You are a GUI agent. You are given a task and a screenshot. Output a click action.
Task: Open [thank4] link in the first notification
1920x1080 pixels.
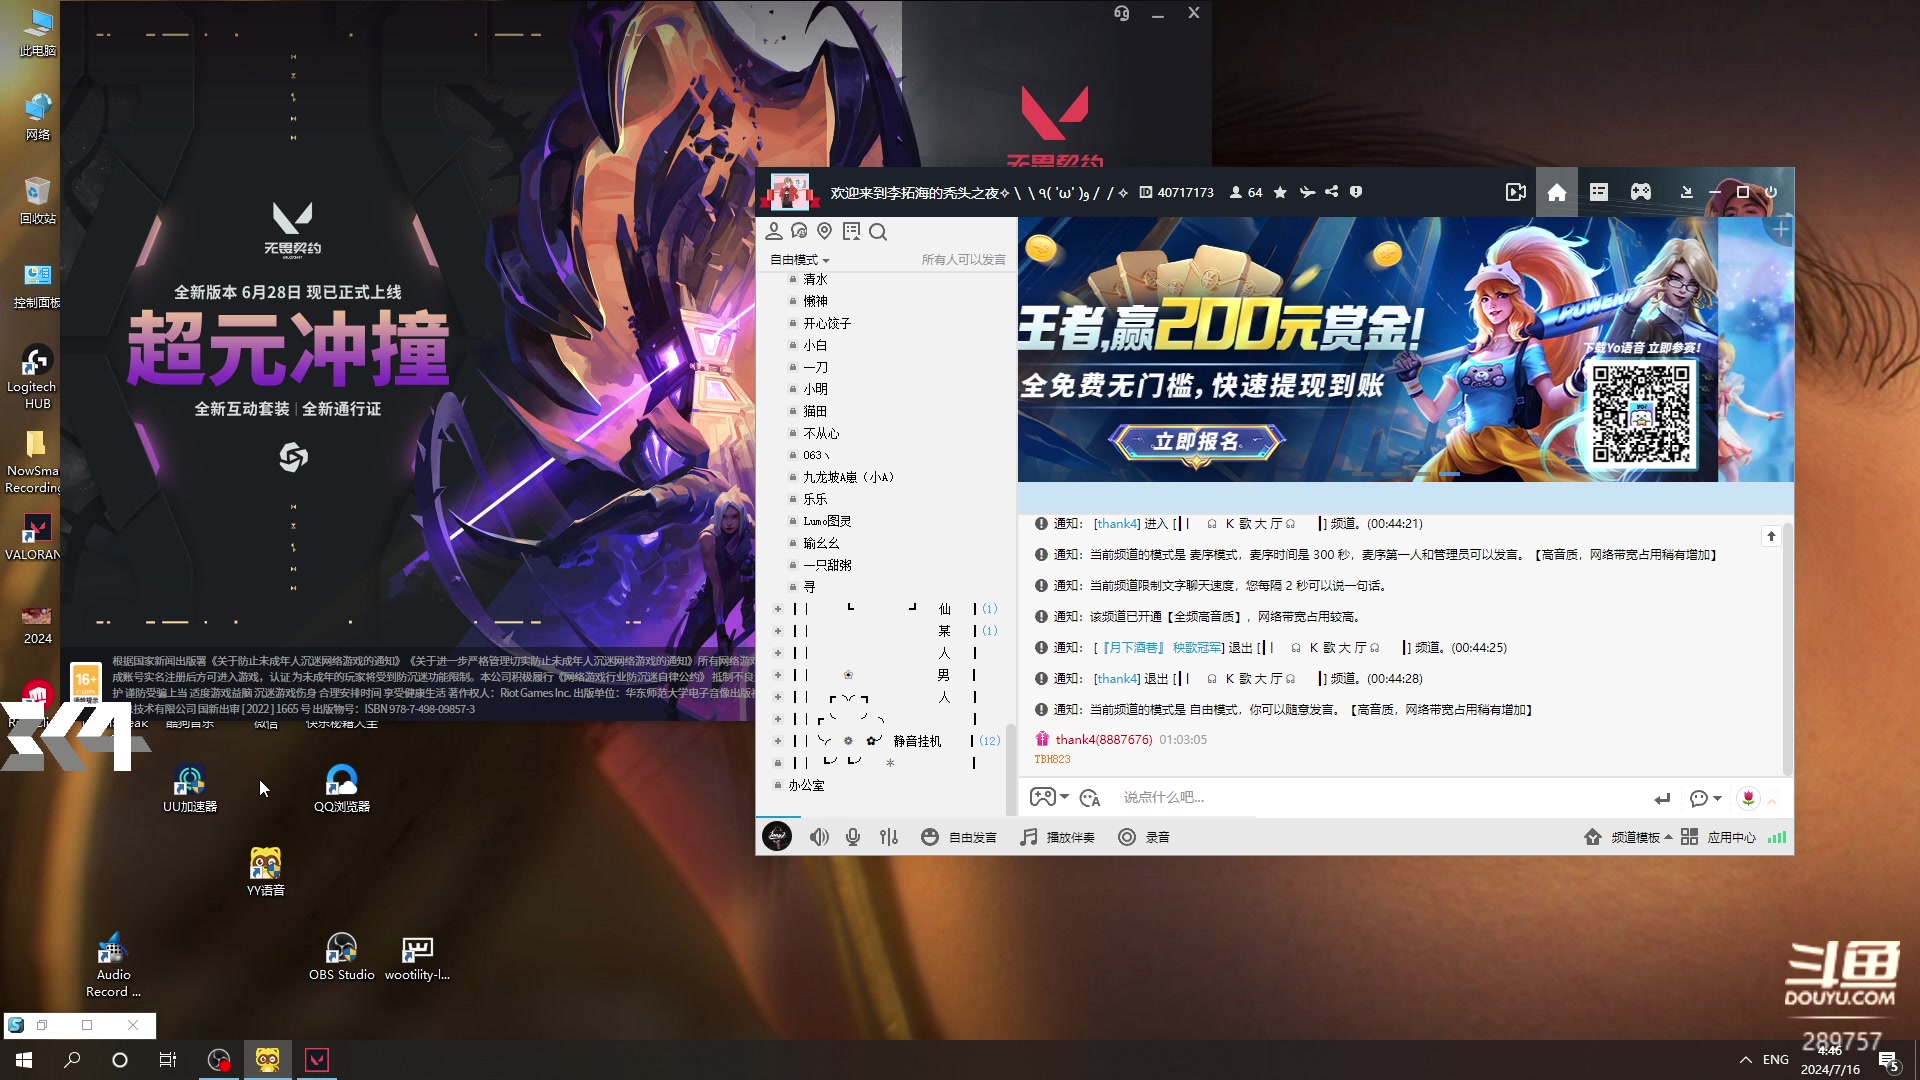pyautogui.click(x=1116, y=524)
